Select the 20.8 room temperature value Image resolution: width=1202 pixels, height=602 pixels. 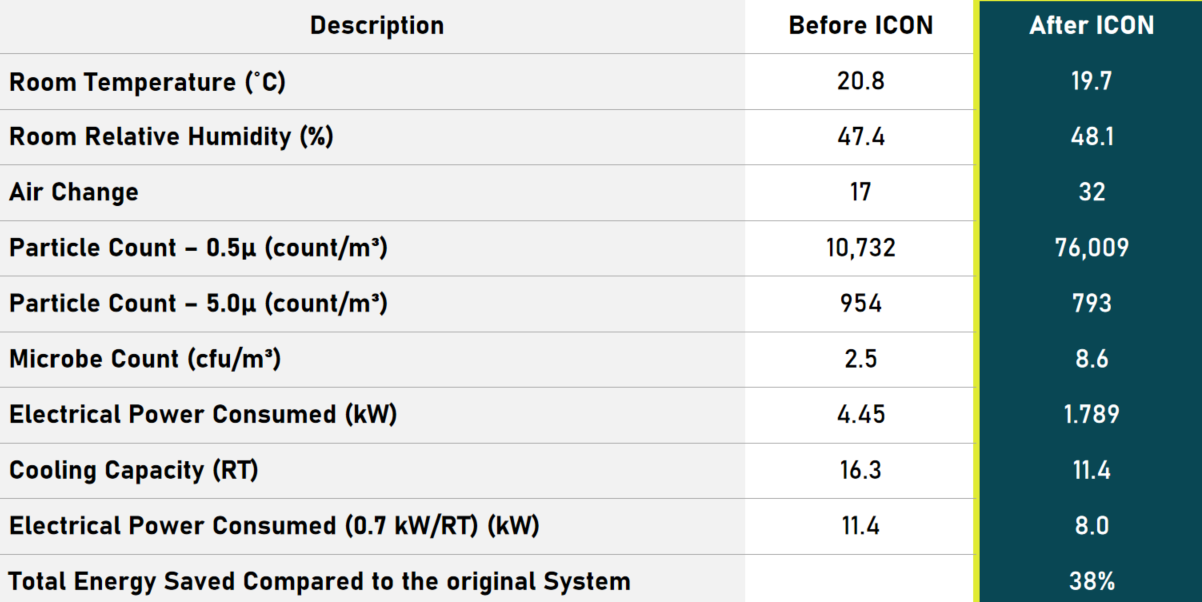pos(860,82)
